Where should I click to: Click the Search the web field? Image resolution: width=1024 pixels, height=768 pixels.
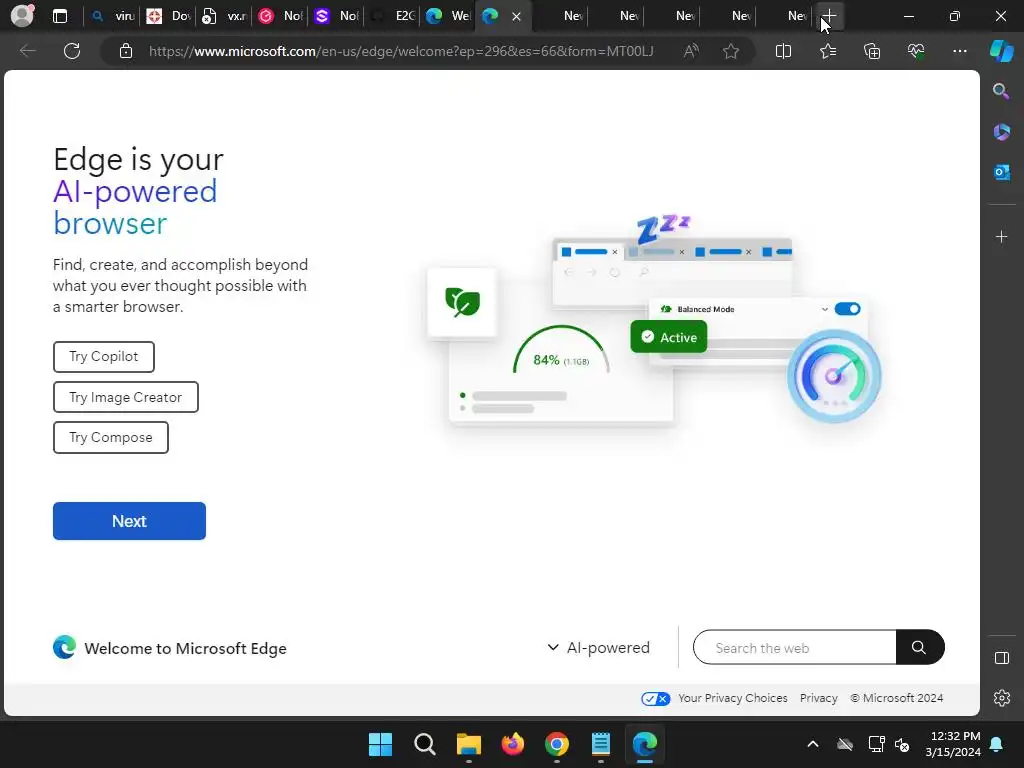point(795,648)
